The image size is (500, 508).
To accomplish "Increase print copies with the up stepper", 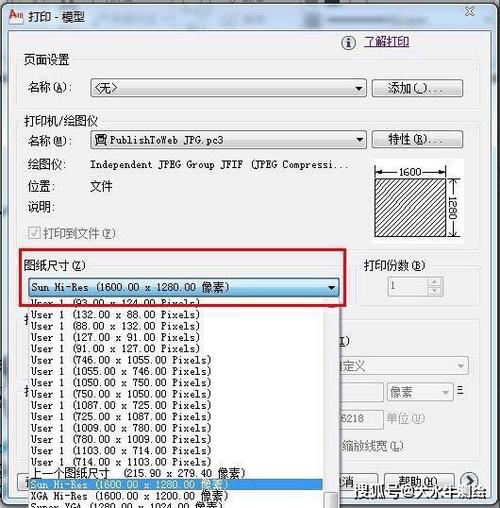I will 435,282.
